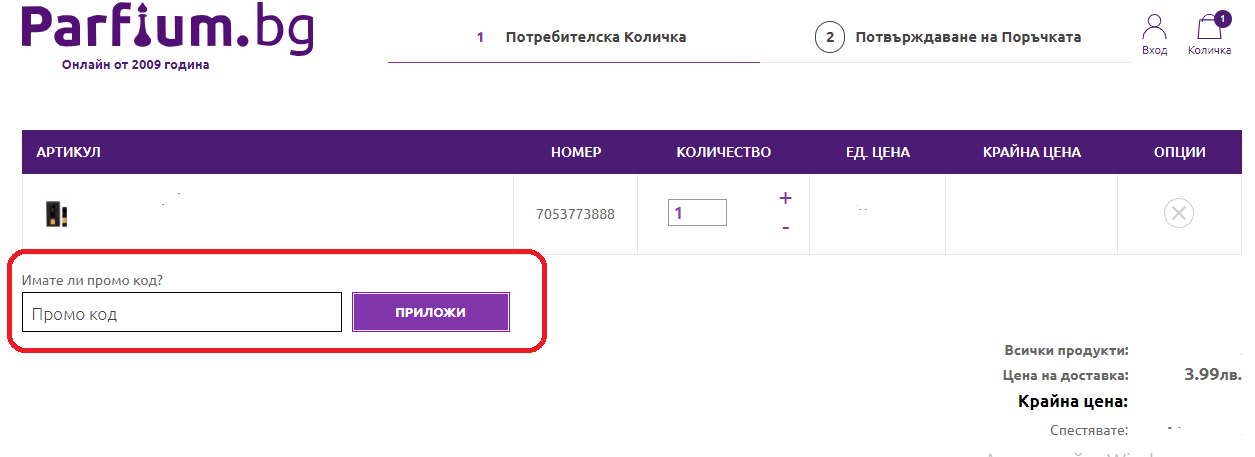The image size is (1255, 457).
Task: Click the quantity number field
Action: click(697, 213)
